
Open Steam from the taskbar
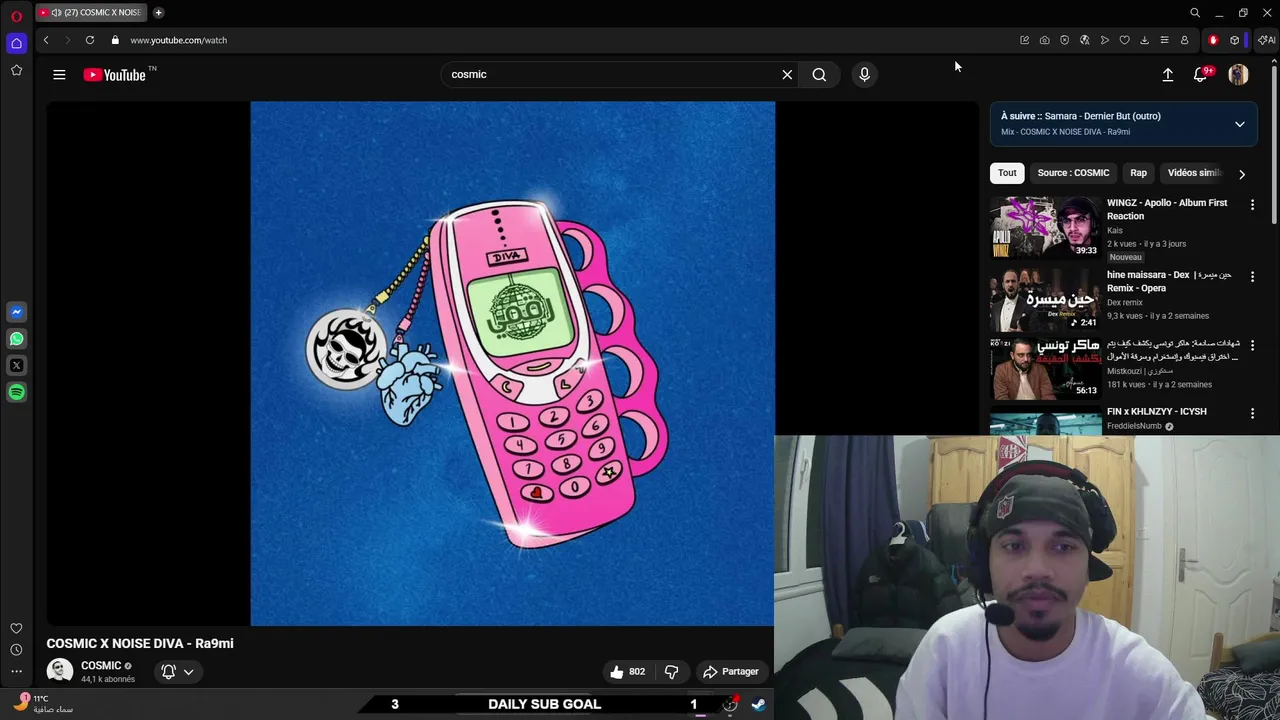(x=759, y=704)
